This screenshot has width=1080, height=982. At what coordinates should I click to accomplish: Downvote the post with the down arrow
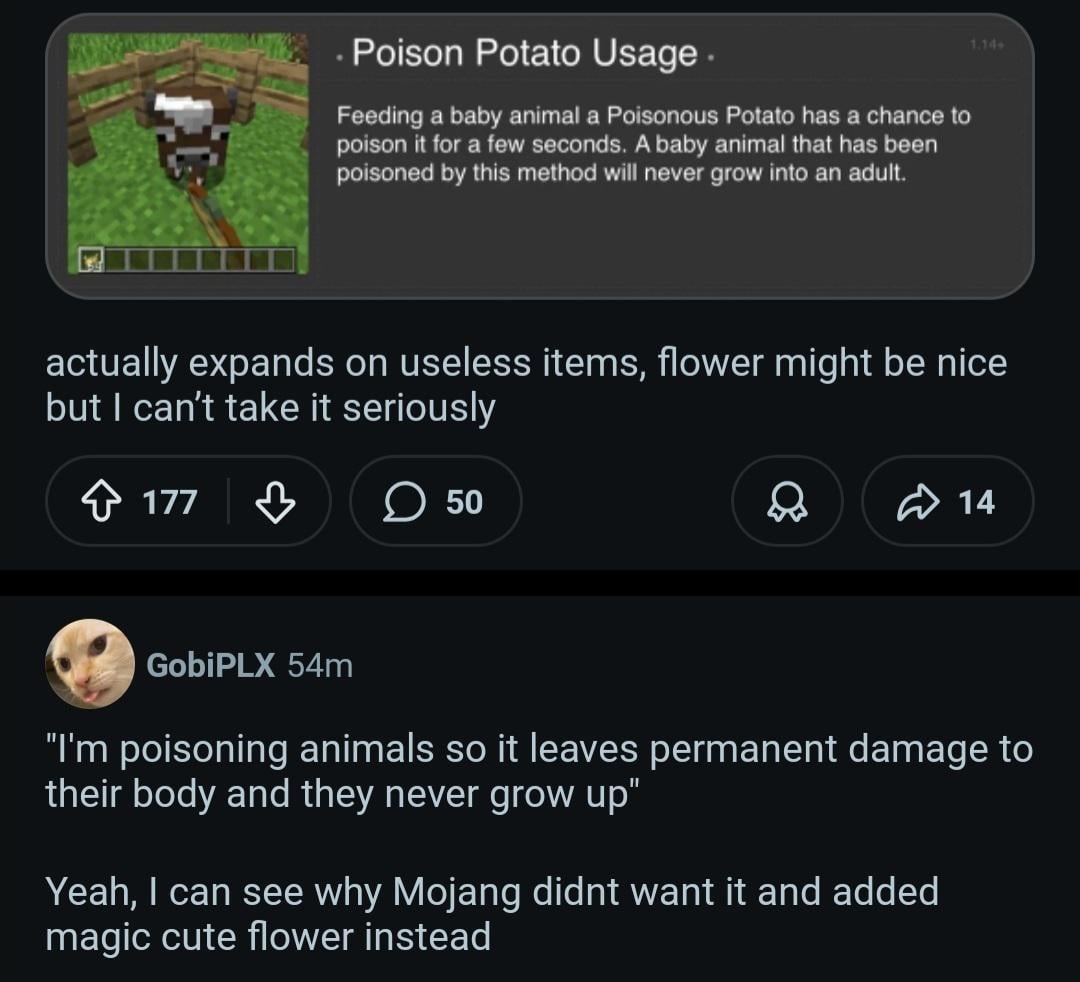click(x=276, y=501)
